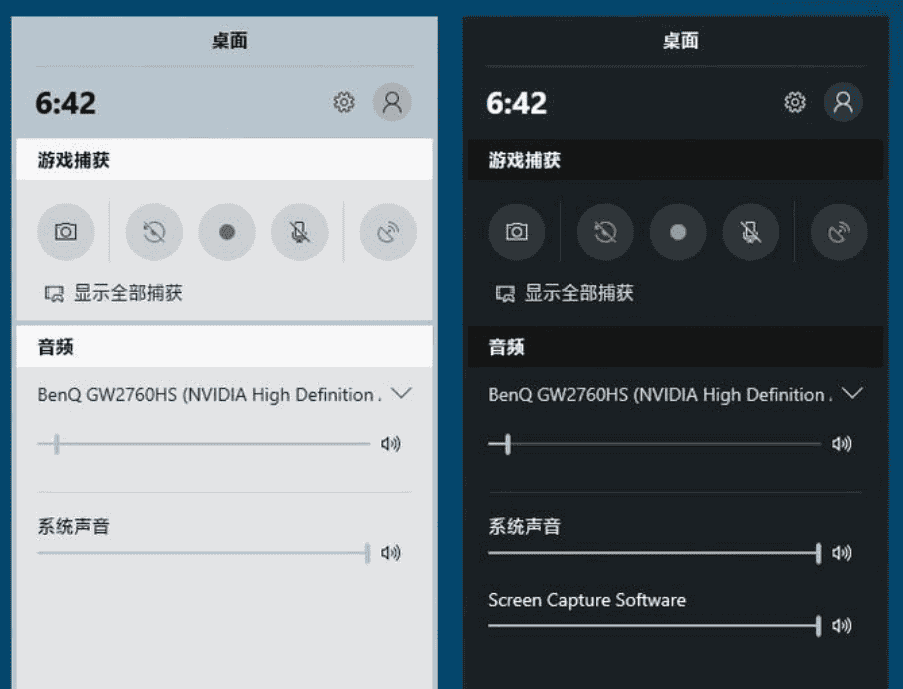Take a screenshot in the light panel
Image resolution: width=903 pixels, height=689 pixels.
pos(66,232)
